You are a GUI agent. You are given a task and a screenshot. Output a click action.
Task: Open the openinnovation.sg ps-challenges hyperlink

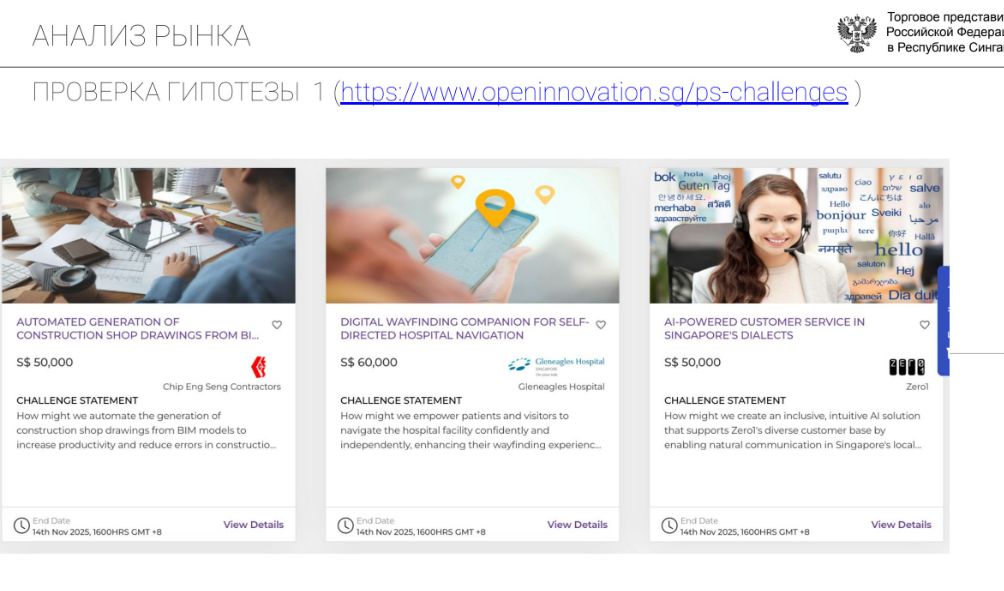(594, 92)
